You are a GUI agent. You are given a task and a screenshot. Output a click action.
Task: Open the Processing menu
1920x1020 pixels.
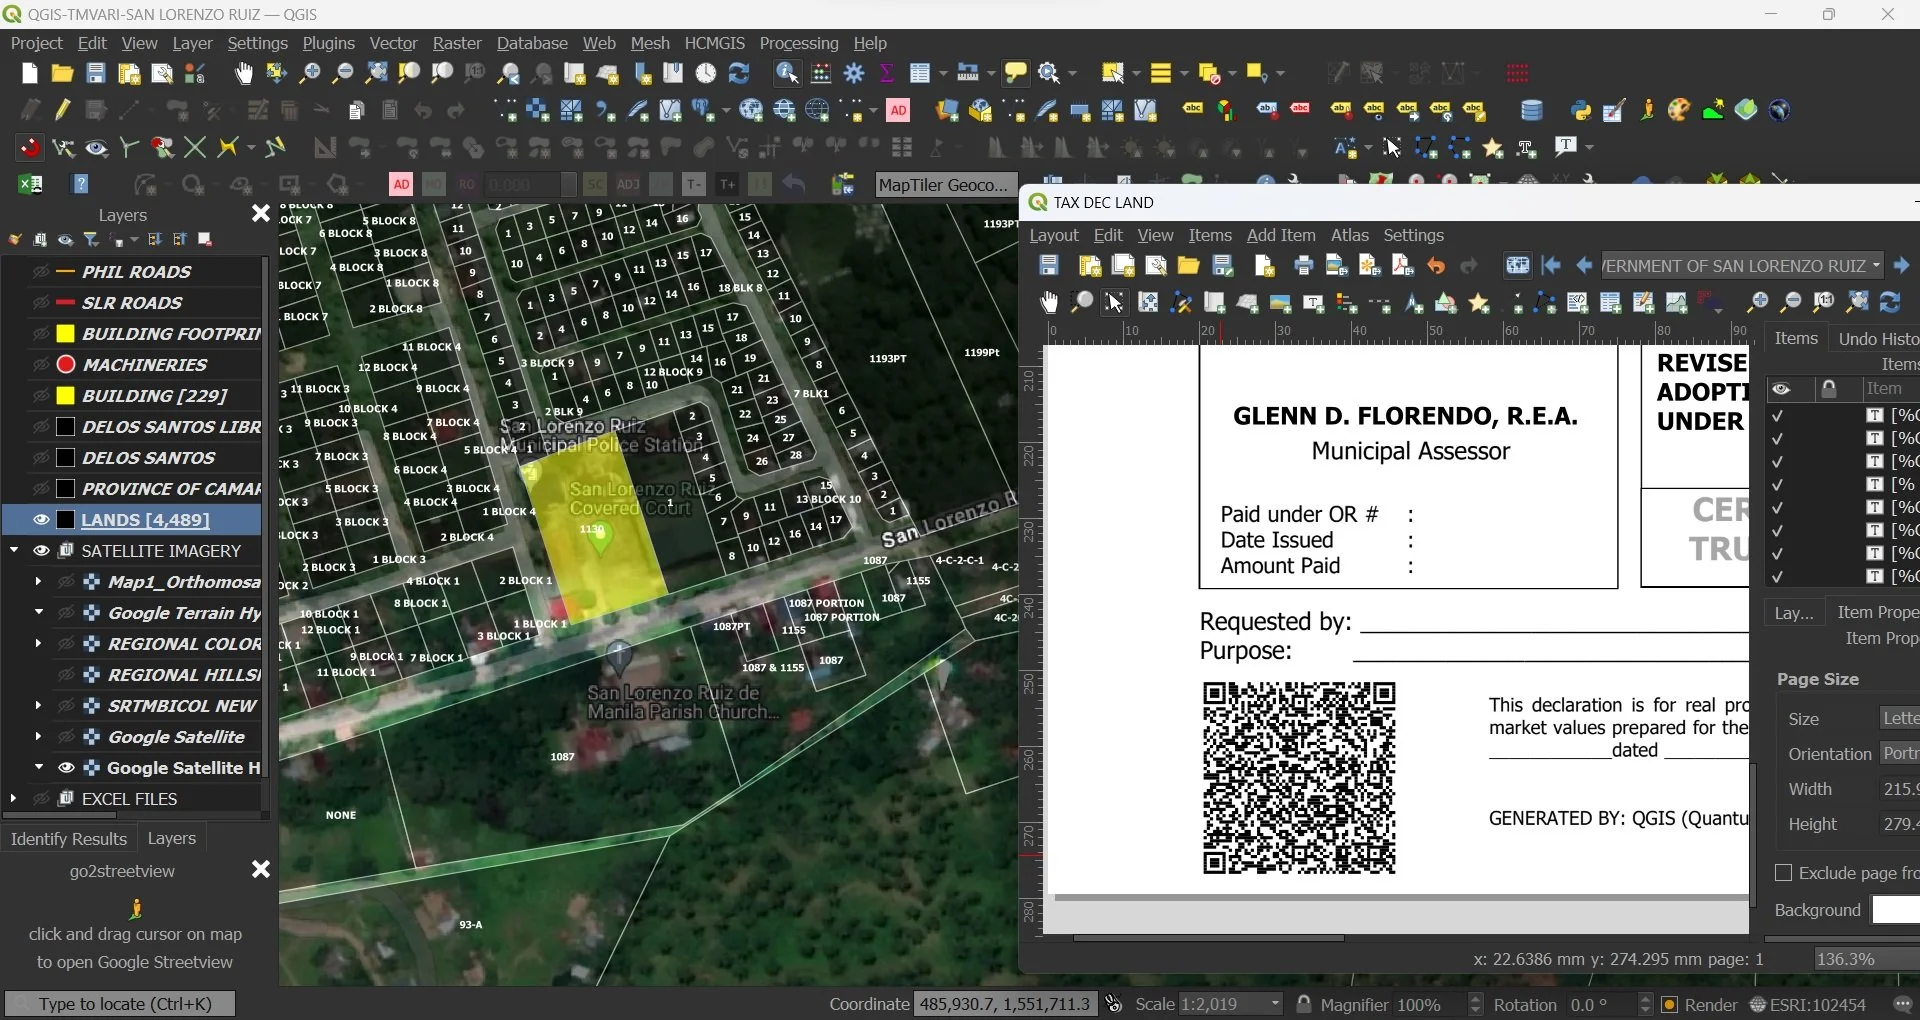click(798, 43)
